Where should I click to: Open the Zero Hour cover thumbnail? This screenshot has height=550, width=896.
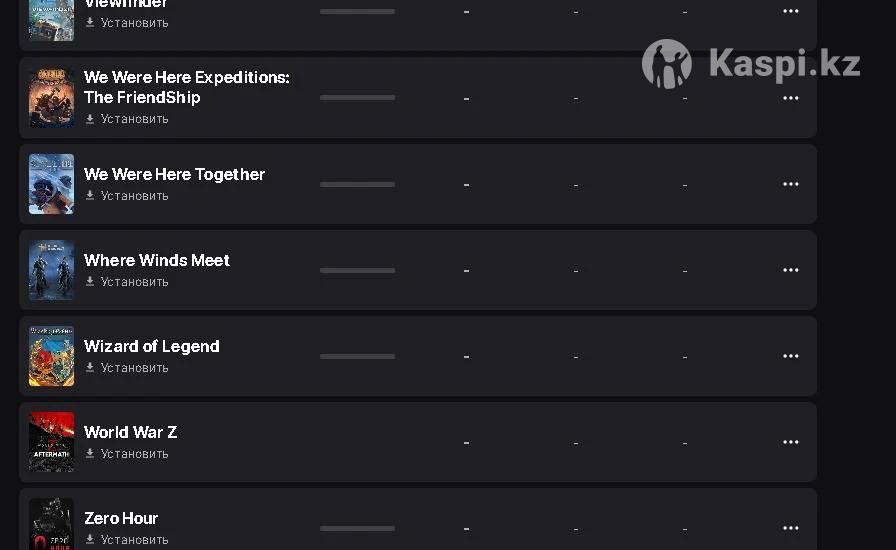[51, 524]
